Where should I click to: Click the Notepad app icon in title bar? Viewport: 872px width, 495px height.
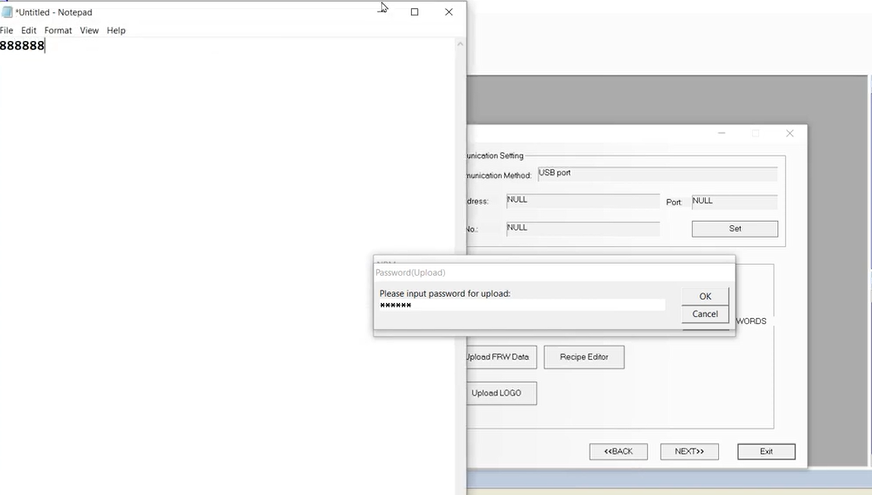(7, 12)
